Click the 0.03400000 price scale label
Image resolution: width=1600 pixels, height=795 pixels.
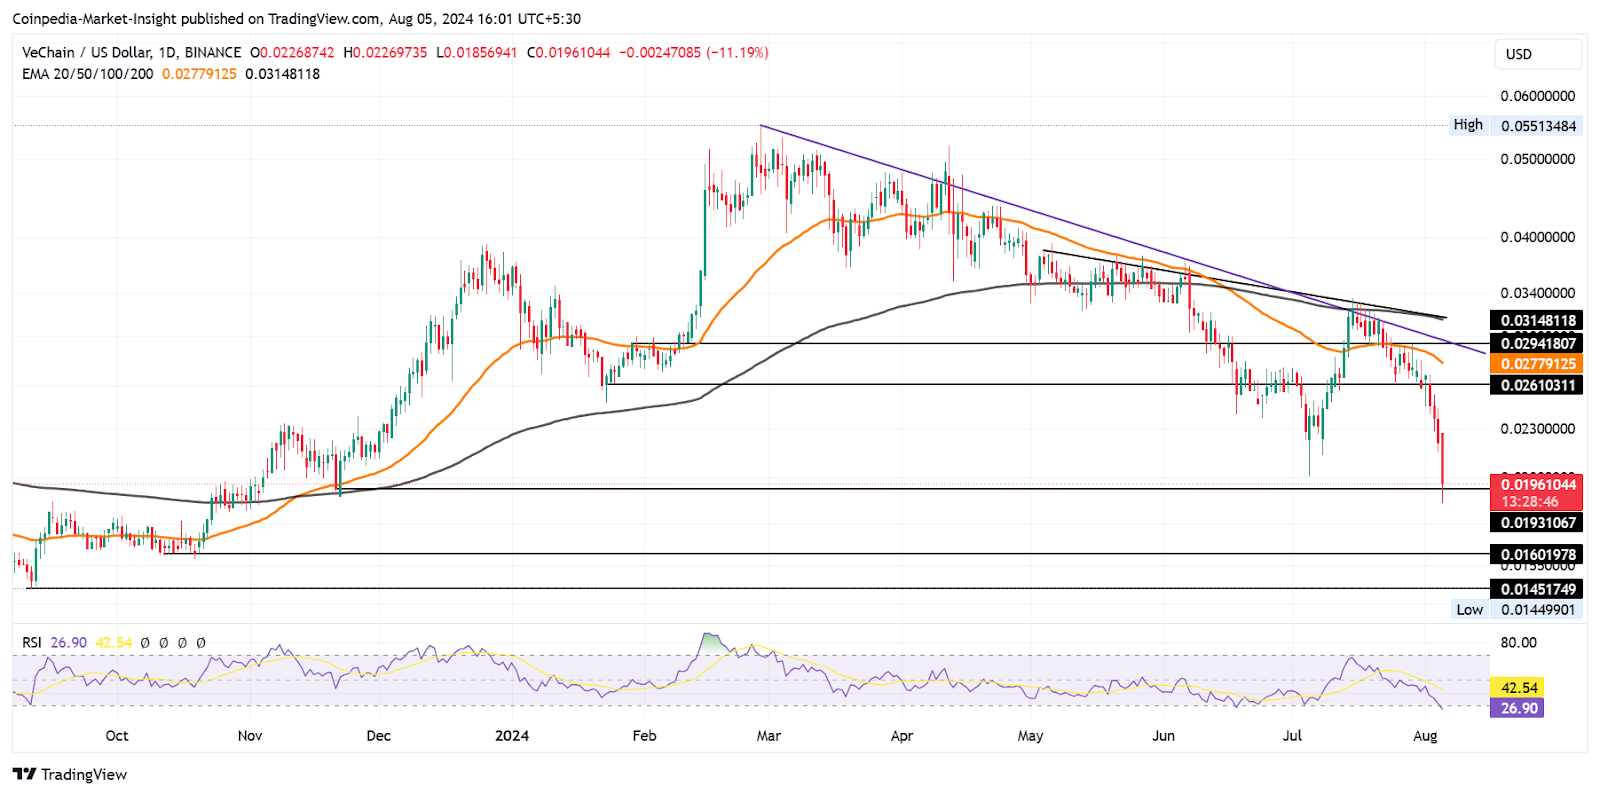click(1538, 293)
